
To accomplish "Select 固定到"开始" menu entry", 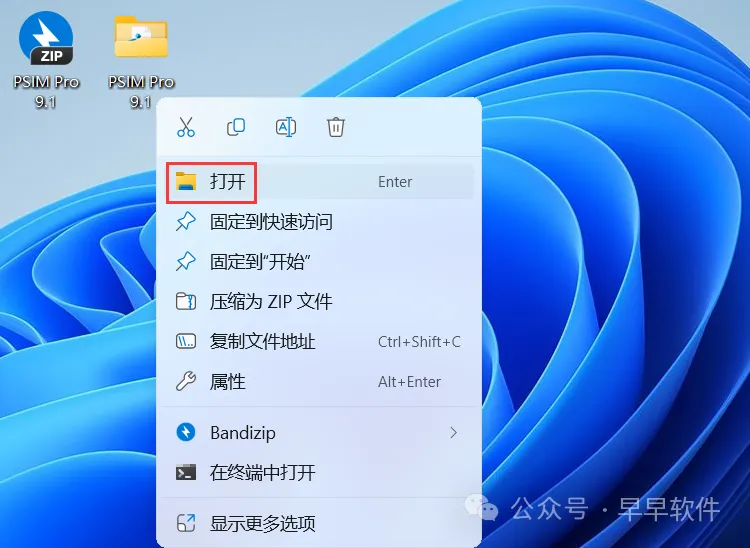I will [319, 262].
